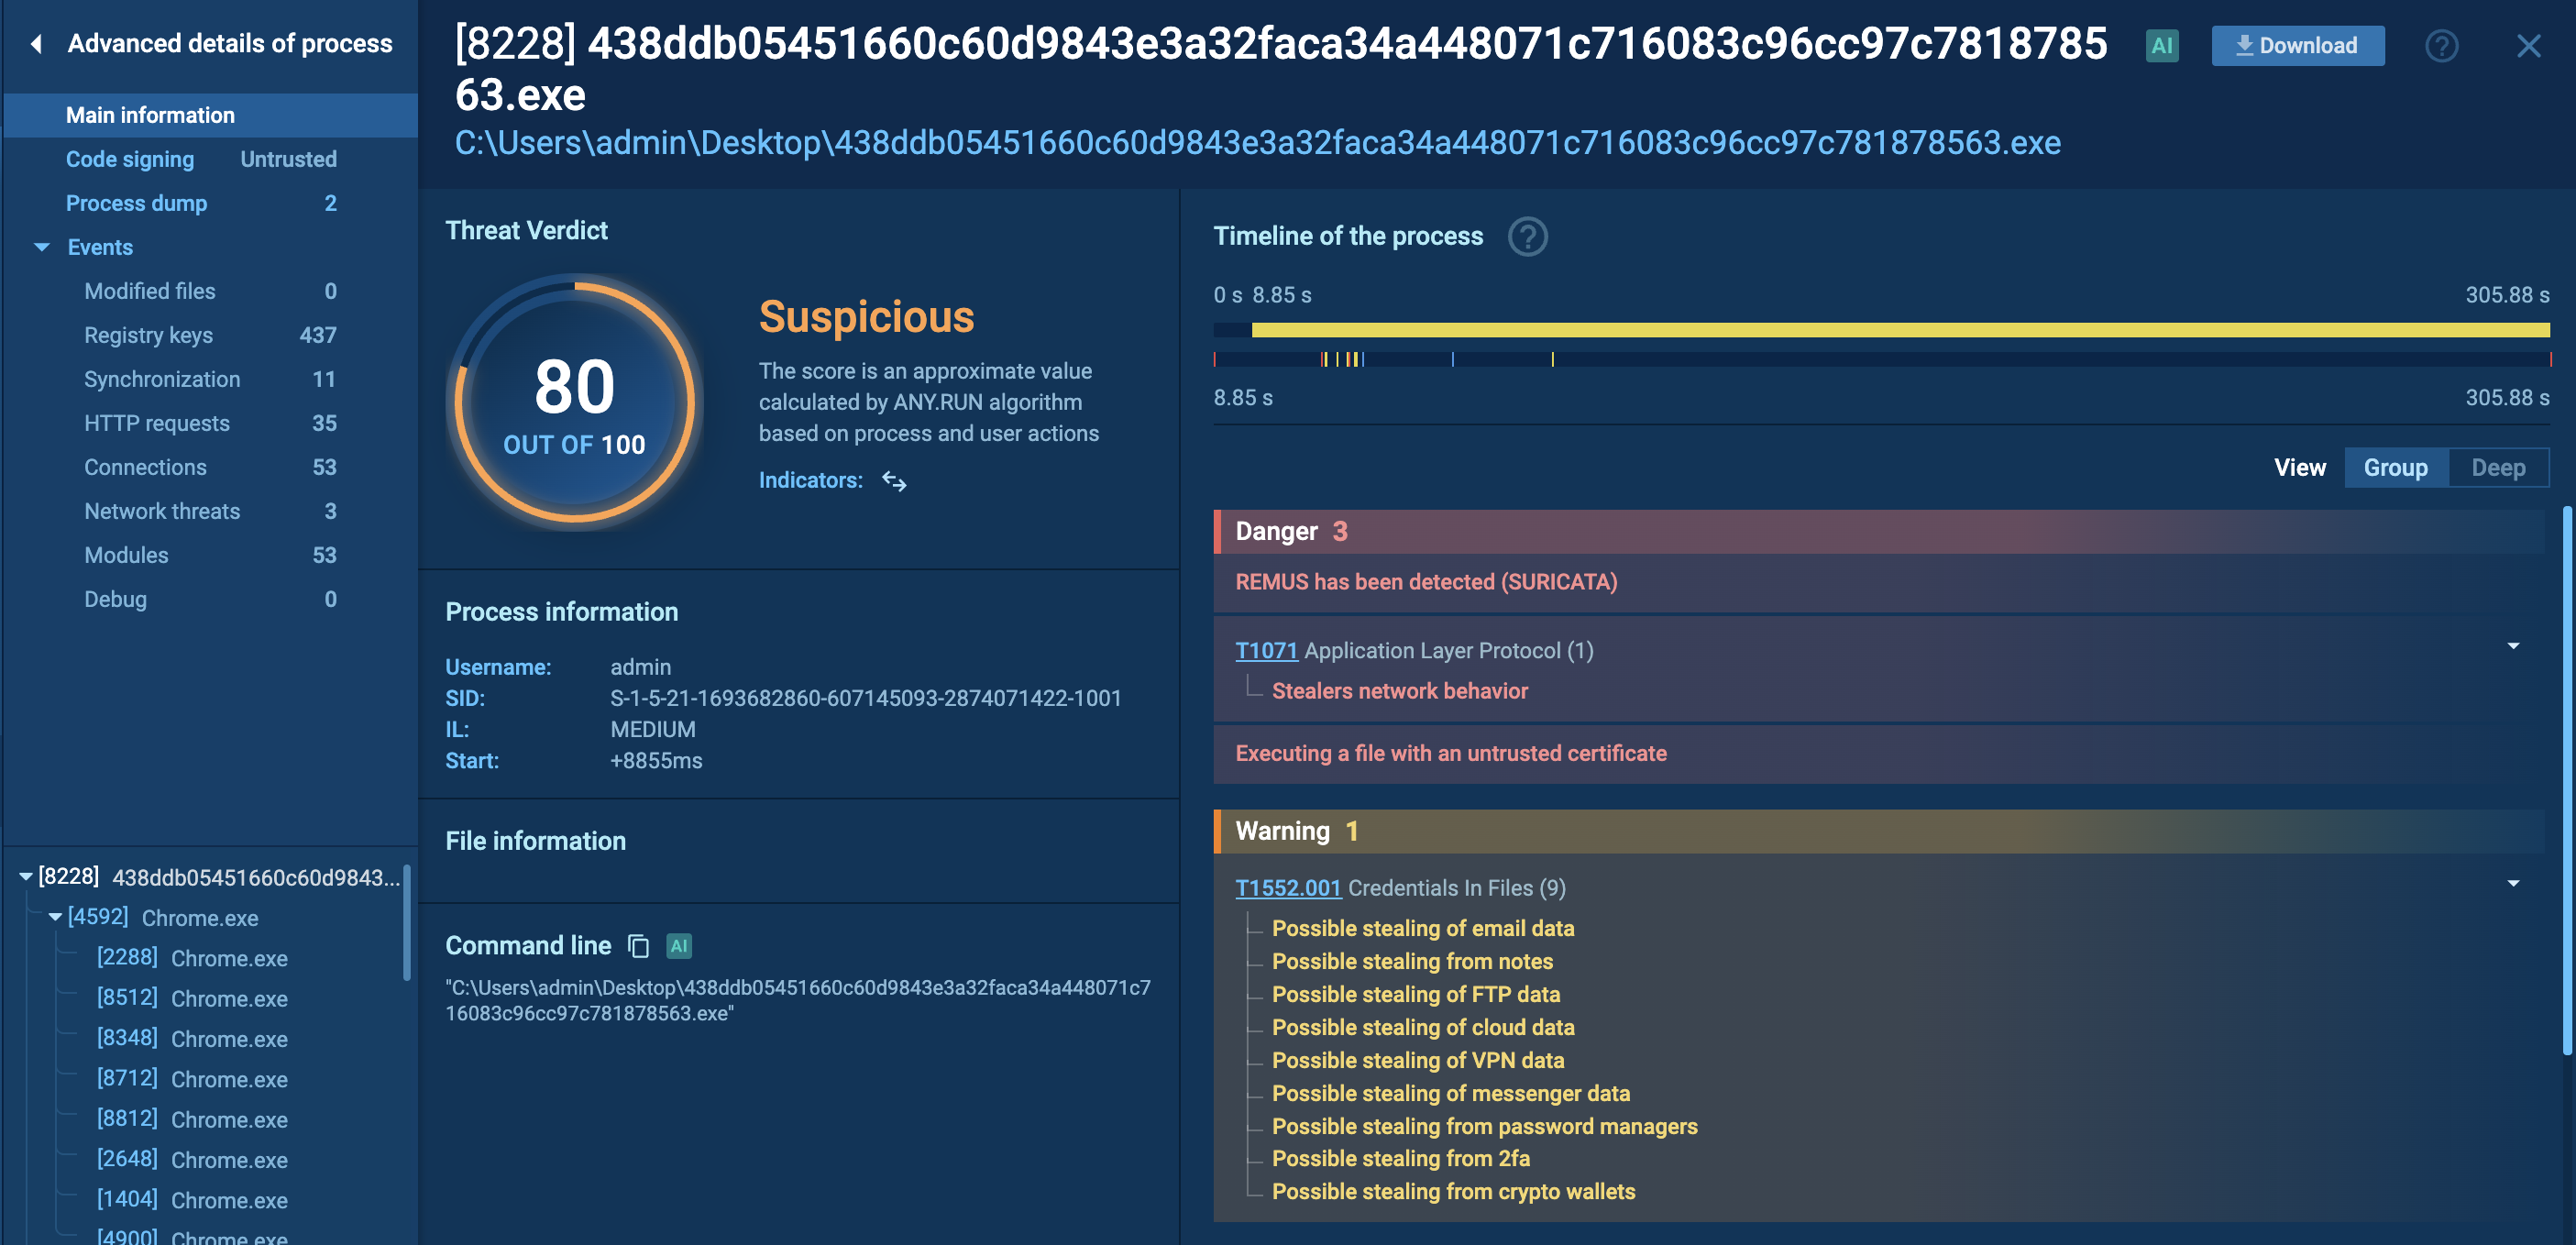Switch timeline view to Deep
This screenshot has width=2576, height=1245.
point(2498,468)
